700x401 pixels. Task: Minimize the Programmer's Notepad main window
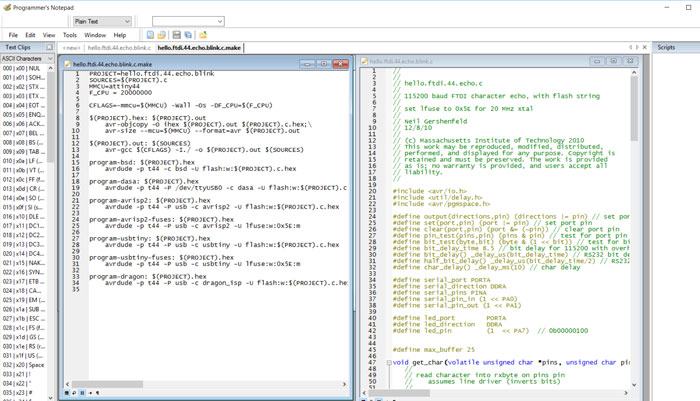[x=667, y=7]
